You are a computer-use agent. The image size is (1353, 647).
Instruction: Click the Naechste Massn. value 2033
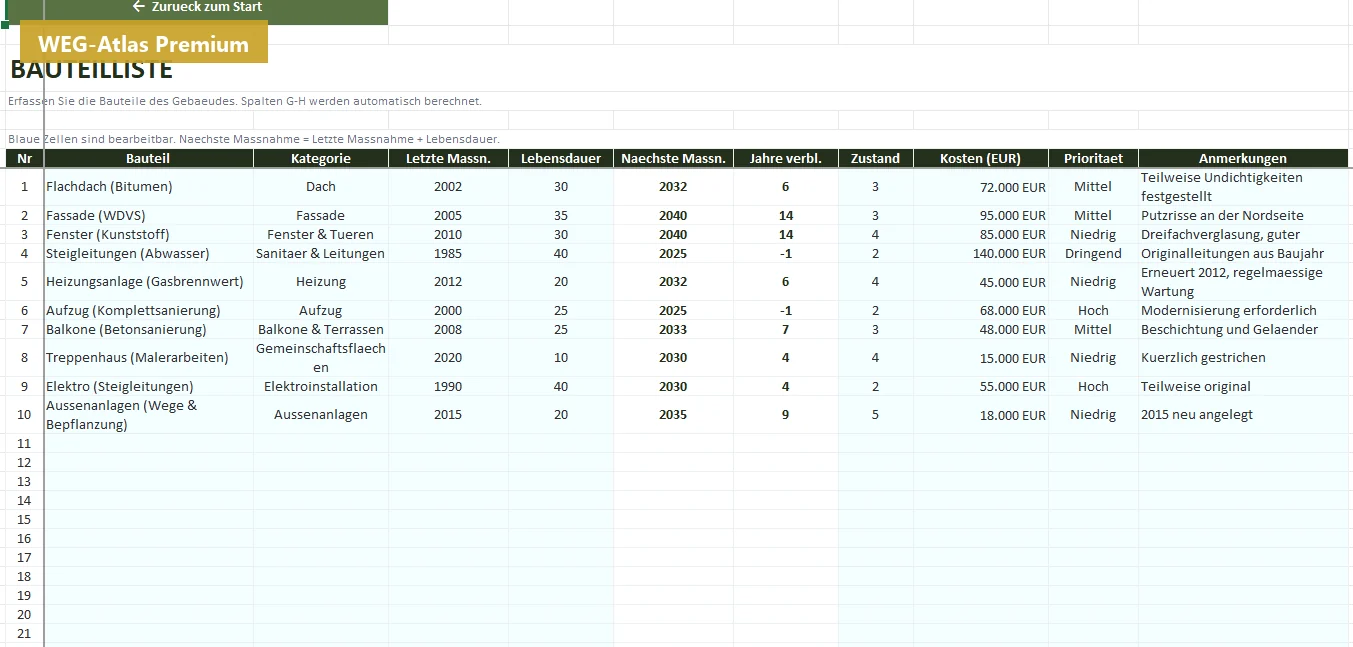[673, 329]
